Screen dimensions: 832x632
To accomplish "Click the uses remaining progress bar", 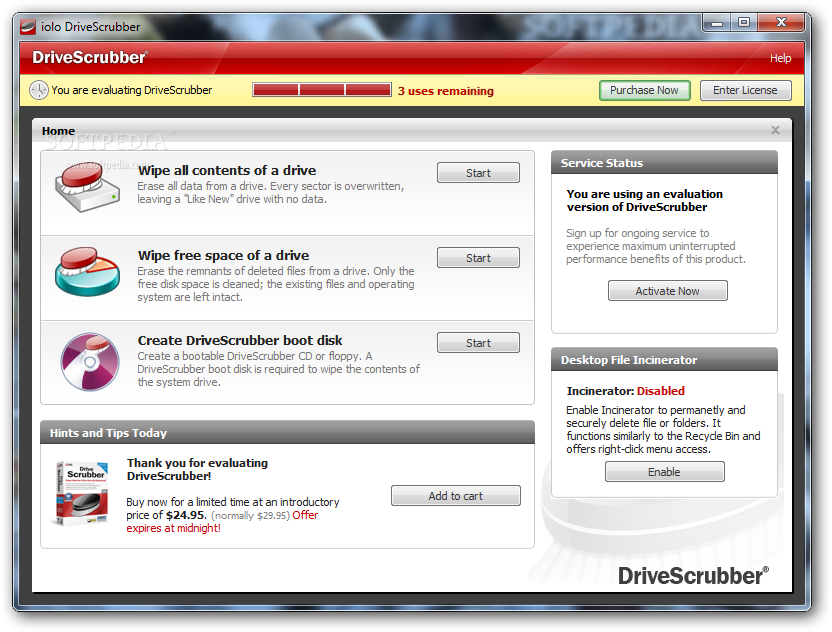I will 322,90.
